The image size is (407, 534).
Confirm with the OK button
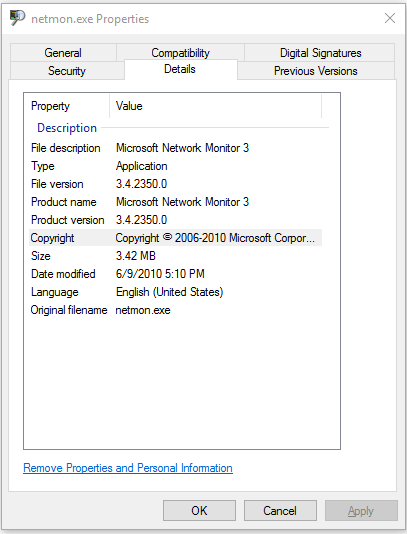(x=199, y=511)
